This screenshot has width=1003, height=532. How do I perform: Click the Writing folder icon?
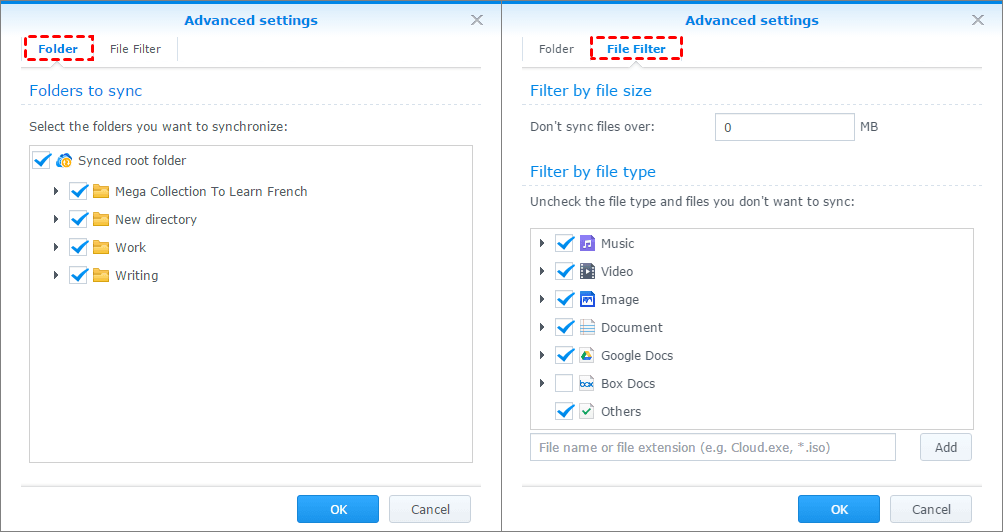(x=101, y=275)
